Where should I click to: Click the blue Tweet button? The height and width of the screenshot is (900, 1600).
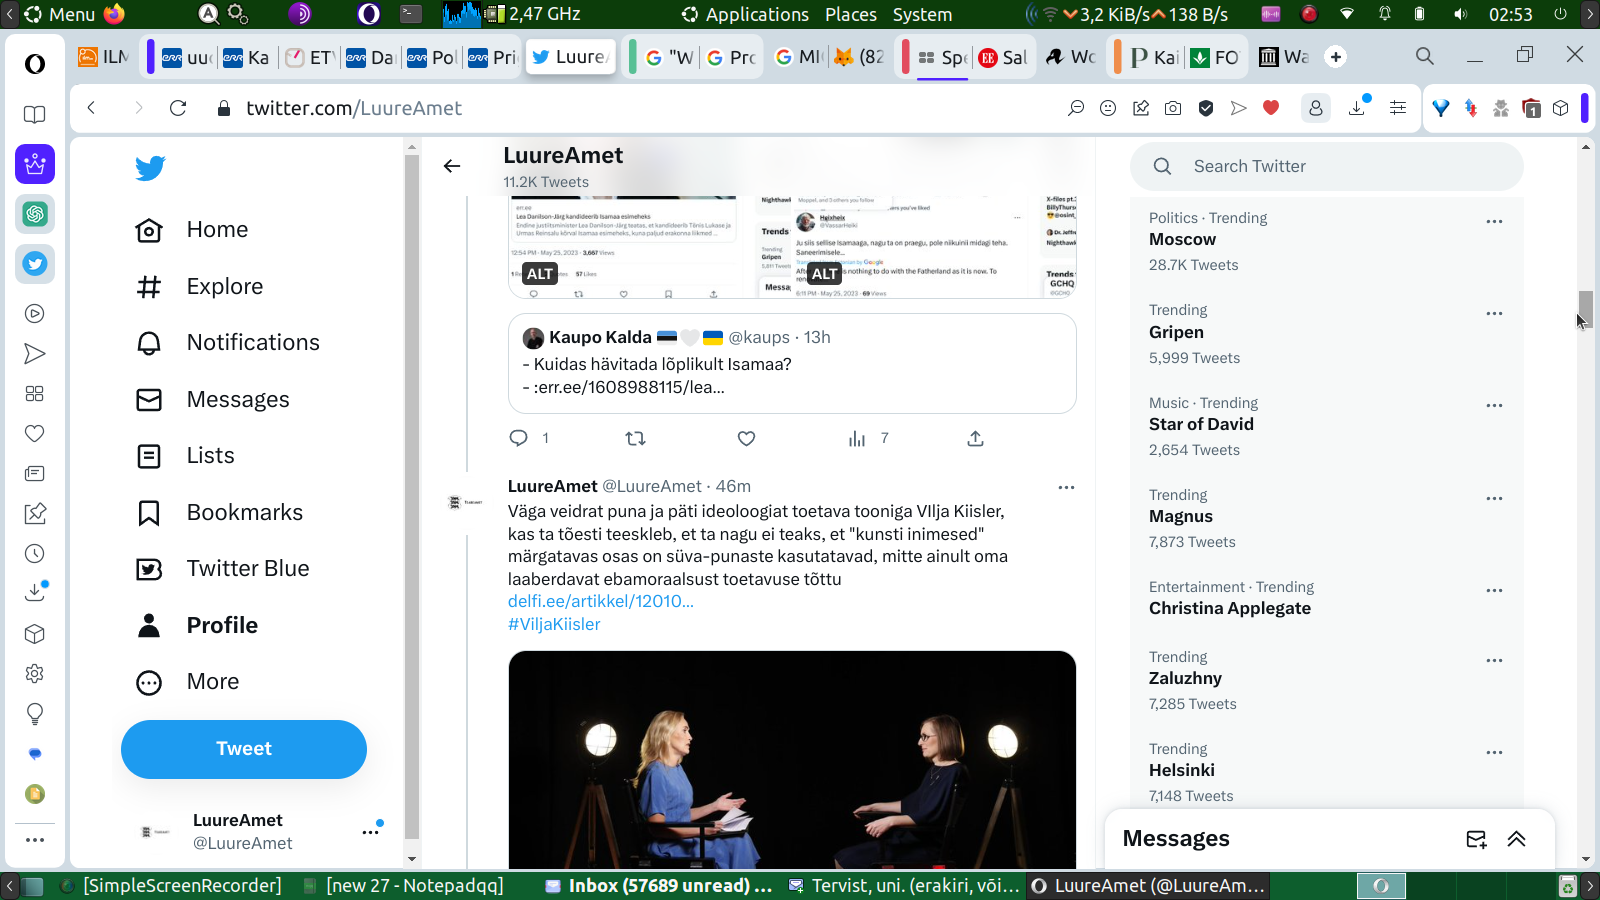244,749
